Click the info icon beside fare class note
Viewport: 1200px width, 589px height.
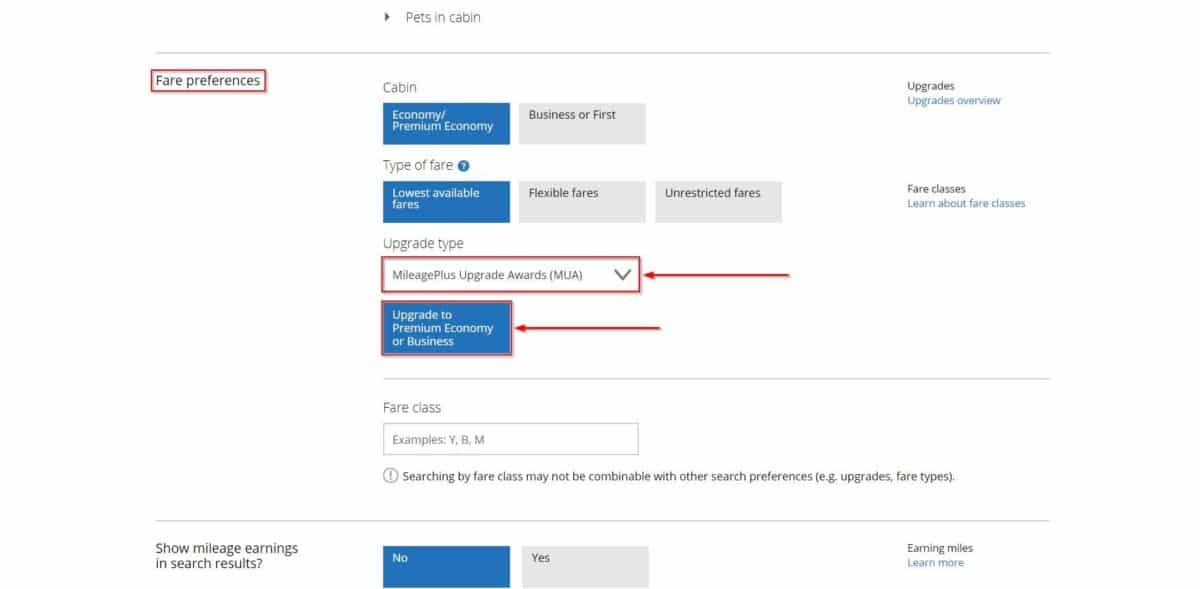tap(390, 476)
